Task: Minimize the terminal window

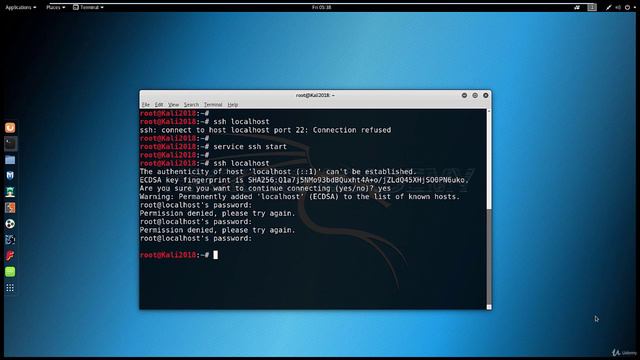Action: point(464,95)
